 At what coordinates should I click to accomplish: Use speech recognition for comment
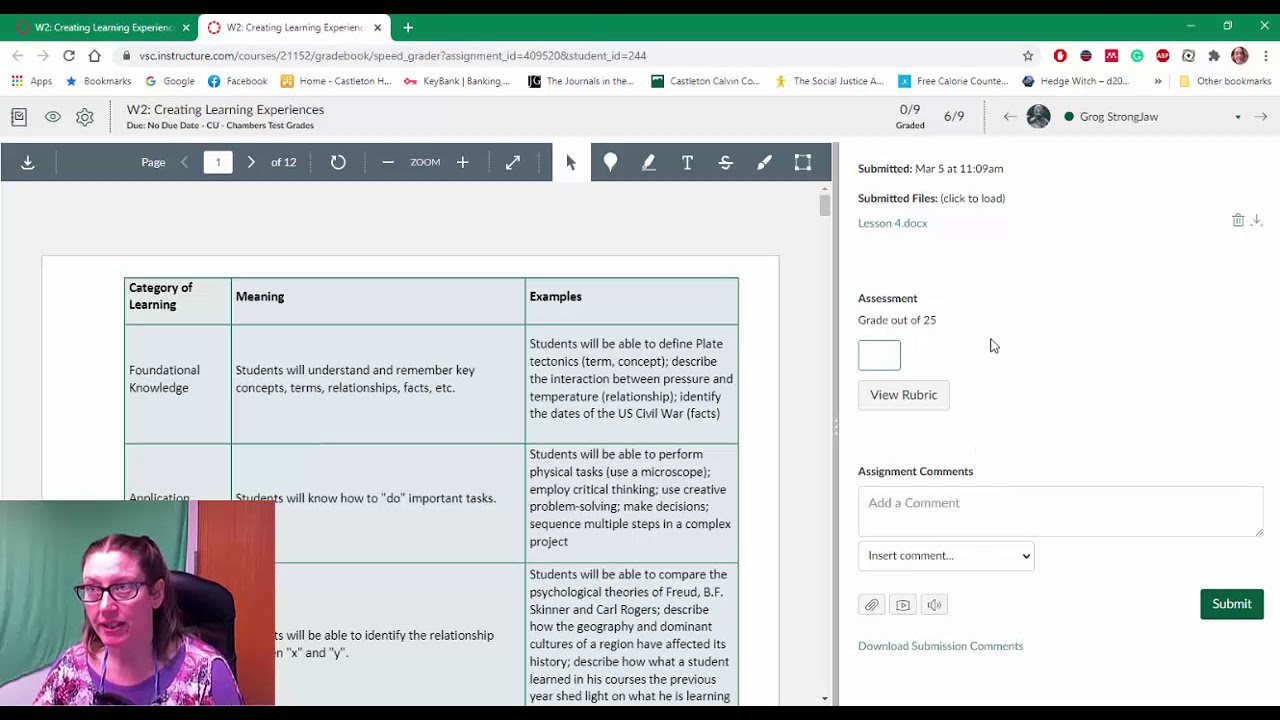pos(934,605)
